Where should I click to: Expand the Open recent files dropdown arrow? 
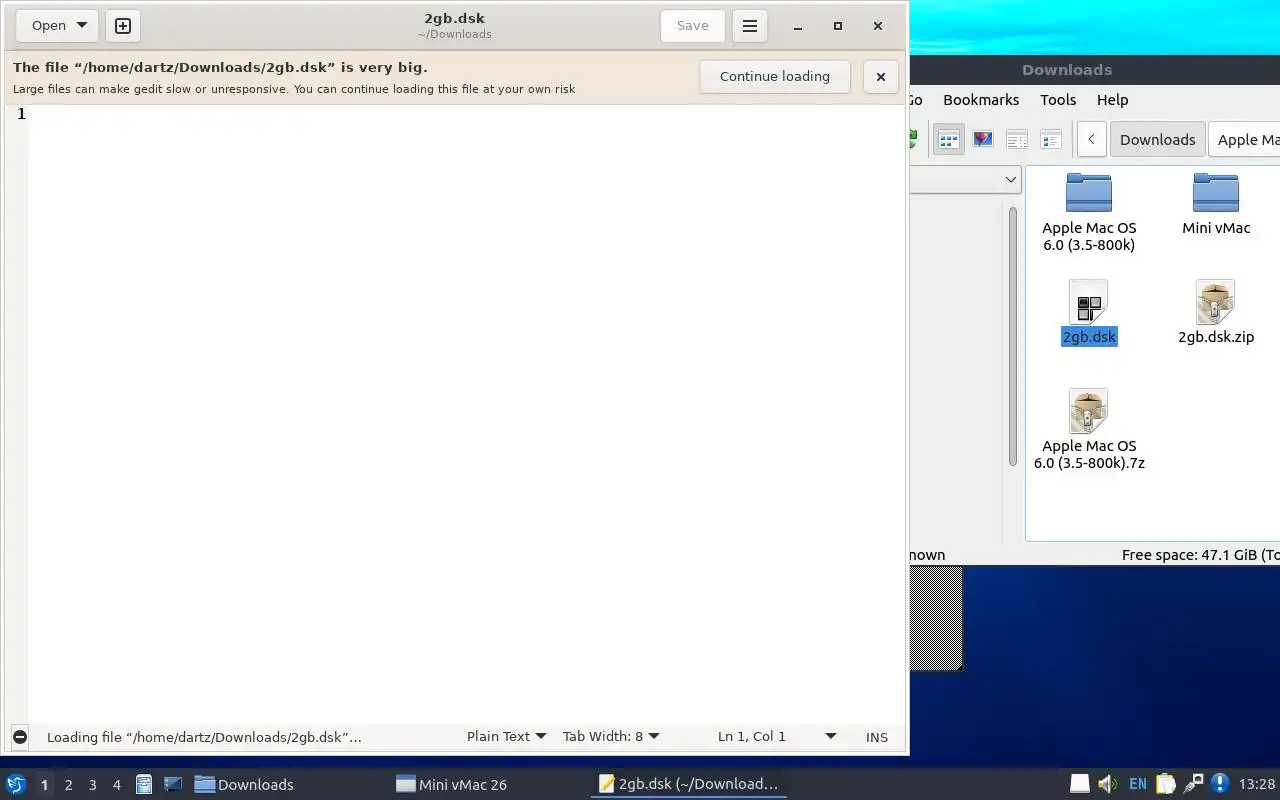(82, 26)
